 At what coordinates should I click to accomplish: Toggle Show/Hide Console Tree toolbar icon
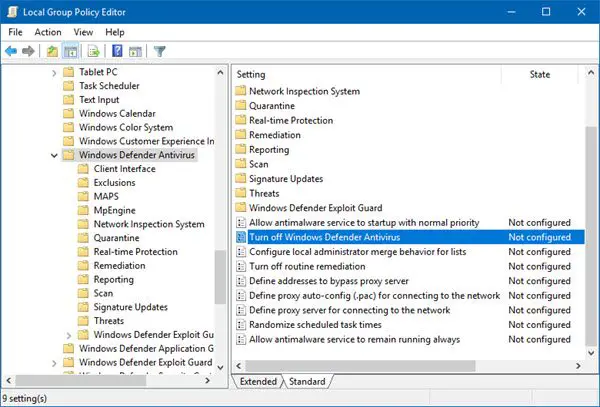pos(70,51)
